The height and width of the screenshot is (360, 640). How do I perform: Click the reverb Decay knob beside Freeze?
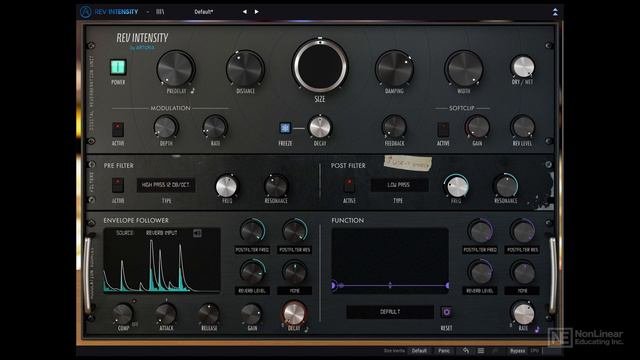(x=320, y=127)
